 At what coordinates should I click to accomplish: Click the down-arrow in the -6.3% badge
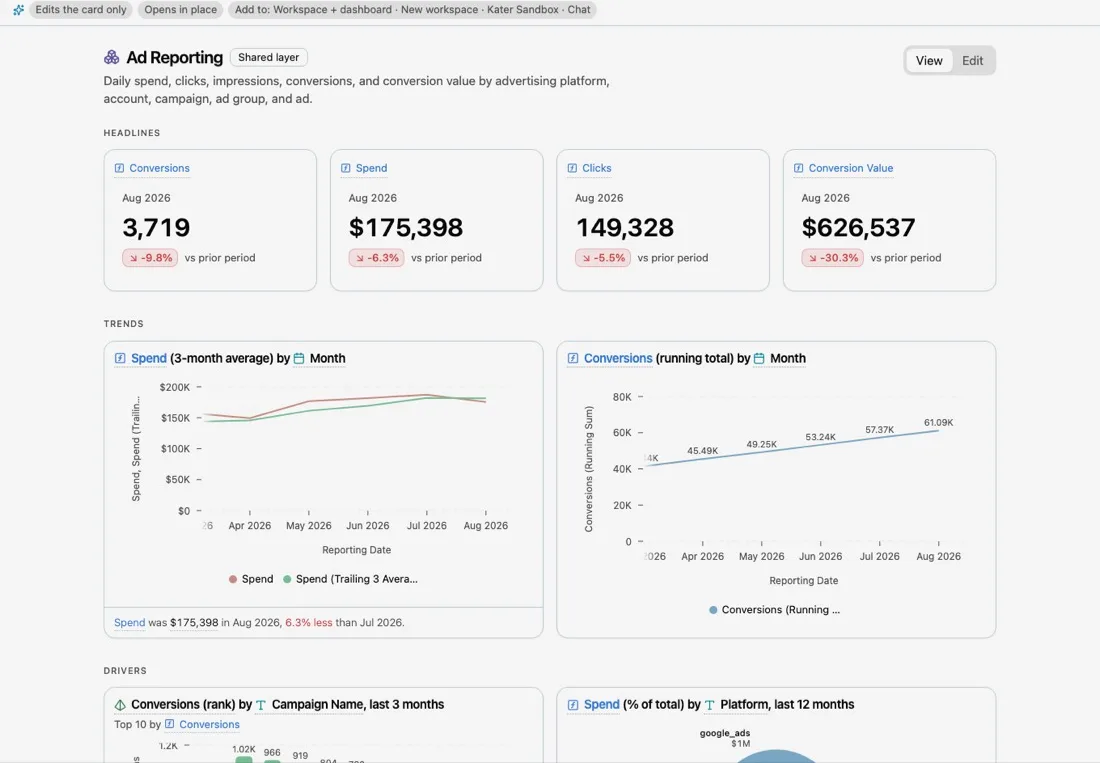point(360,258)
